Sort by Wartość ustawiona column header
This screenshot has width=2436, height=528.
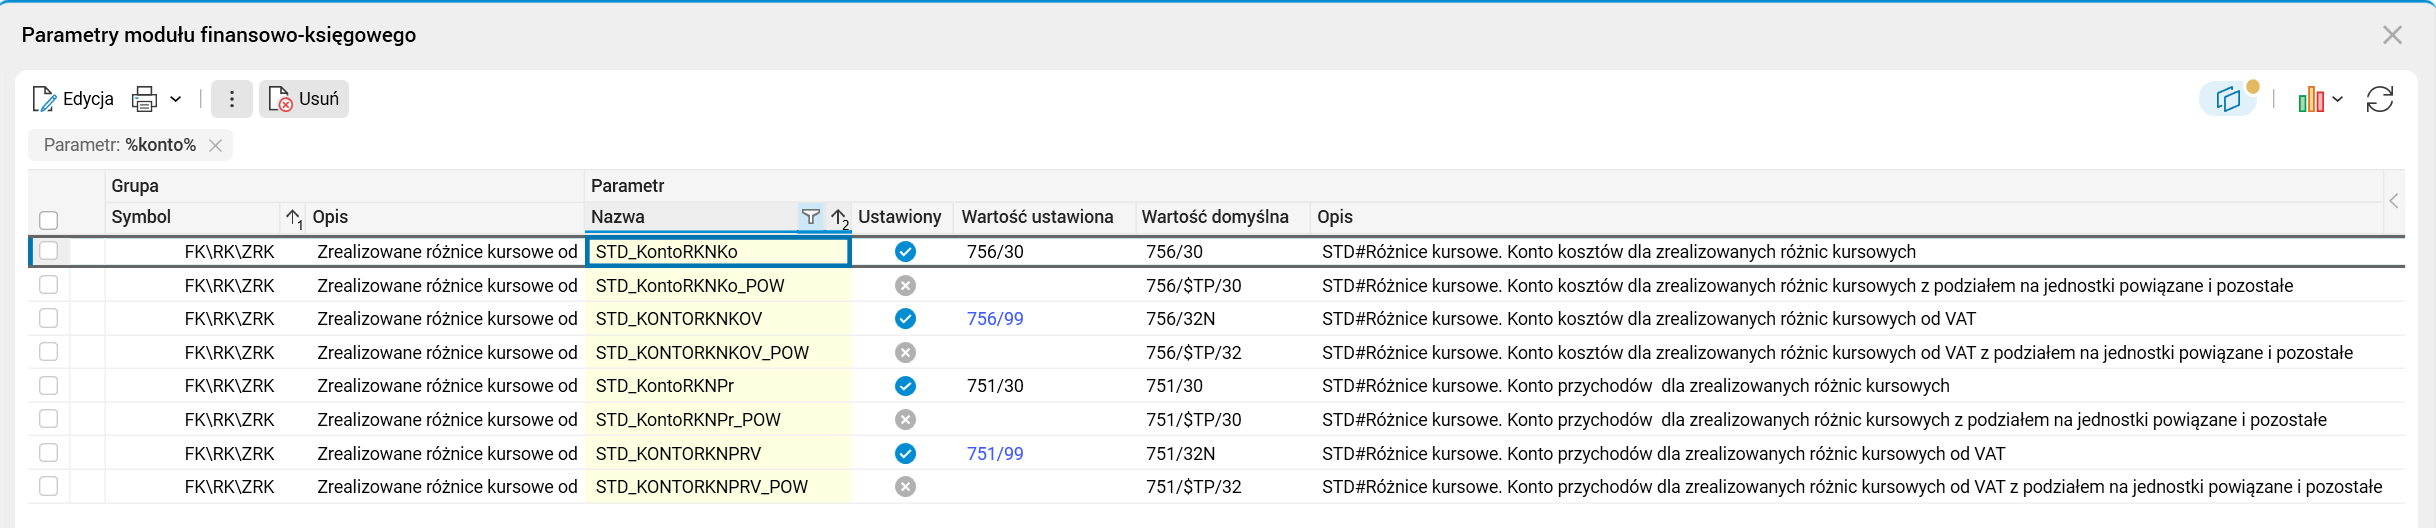[1037, 217]
